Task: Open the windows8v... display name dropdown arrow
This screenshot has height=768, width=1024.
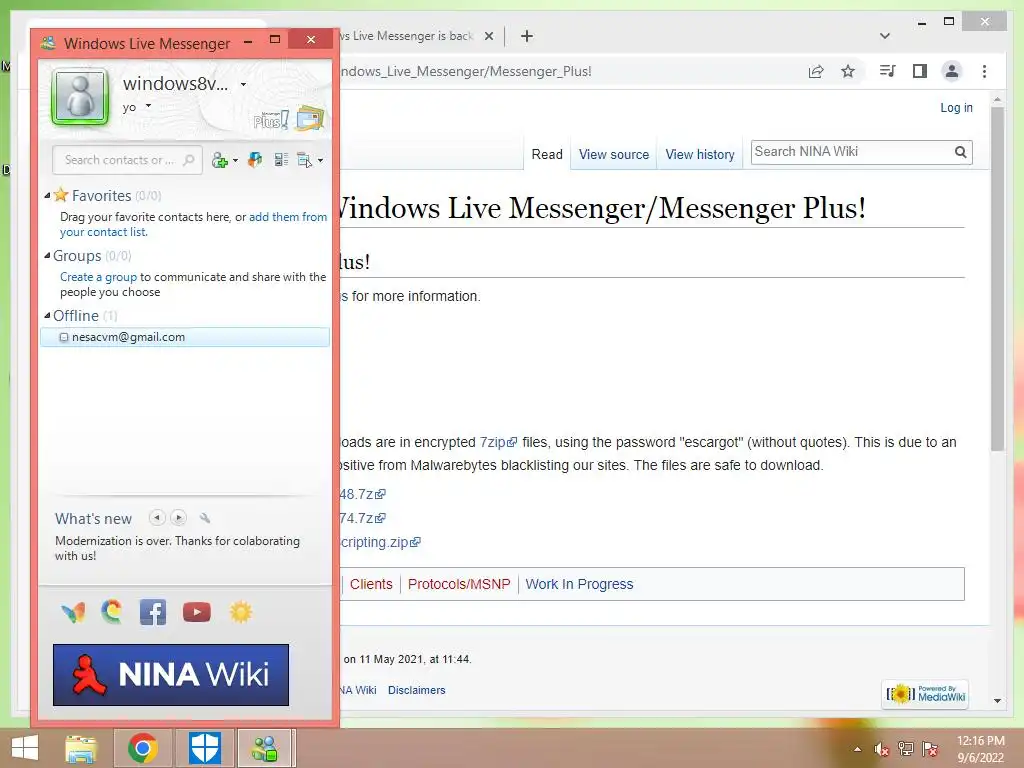Action: (x=244, y=84)
